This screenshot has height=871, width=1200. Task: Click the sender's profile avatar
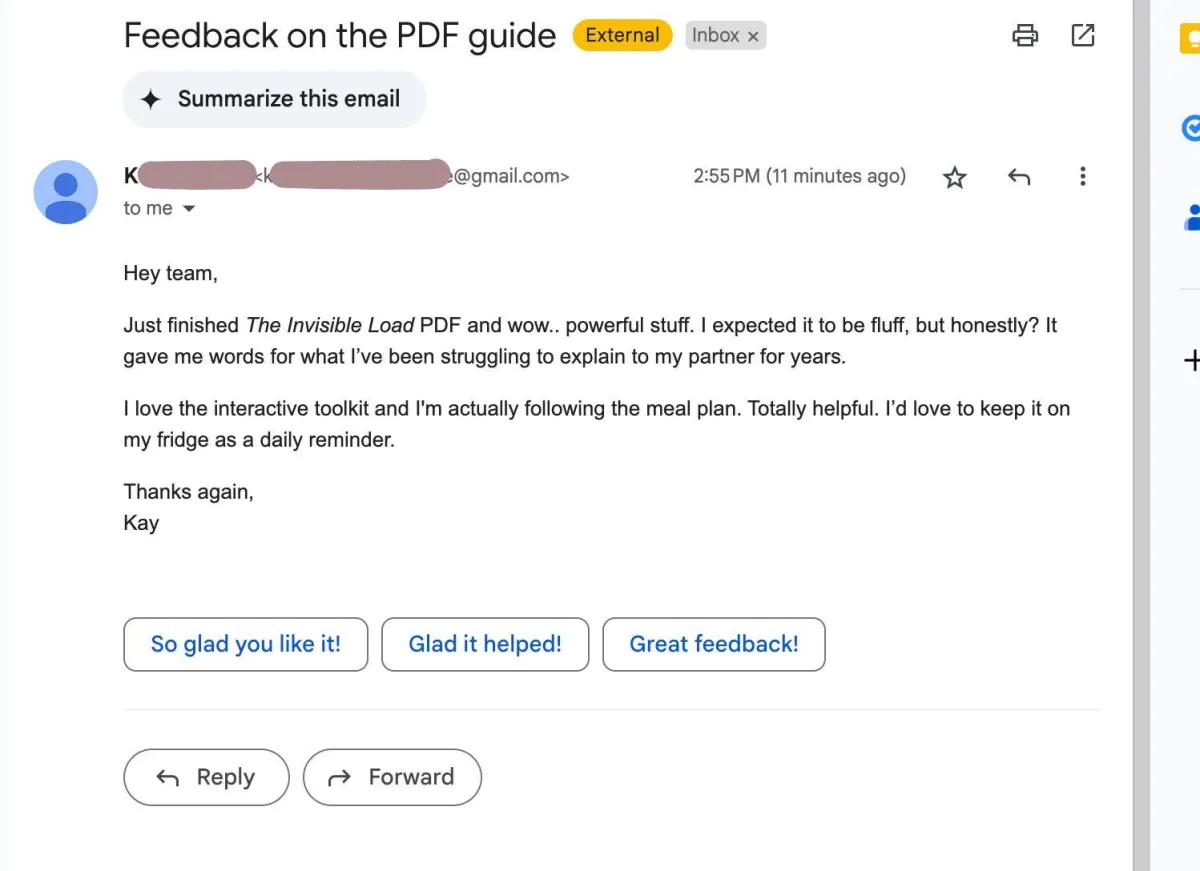tap(66, 192)
